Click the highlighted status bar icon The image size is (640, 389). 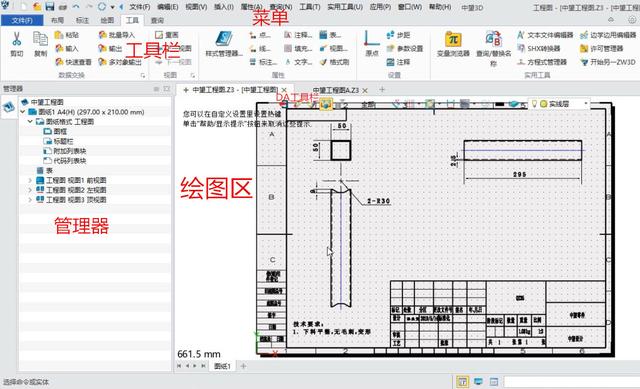point(462,382)
